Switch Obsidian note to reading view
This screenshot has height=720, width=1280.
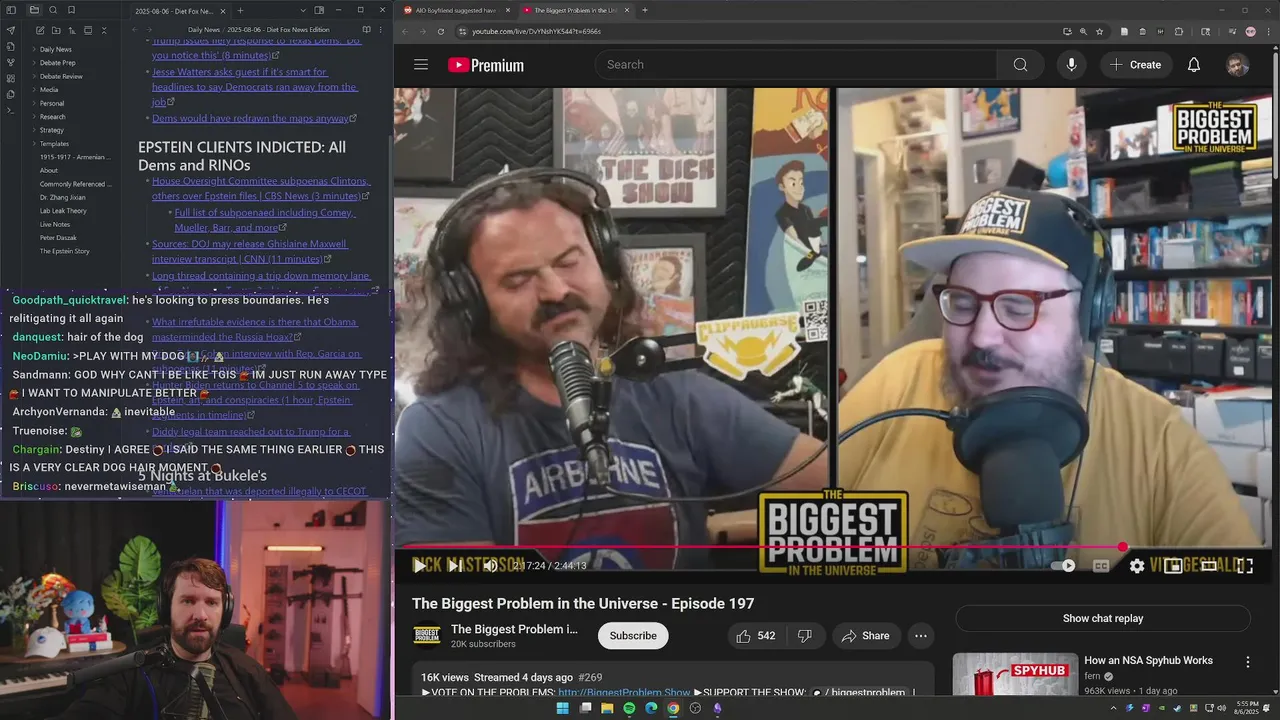point(366,30)
